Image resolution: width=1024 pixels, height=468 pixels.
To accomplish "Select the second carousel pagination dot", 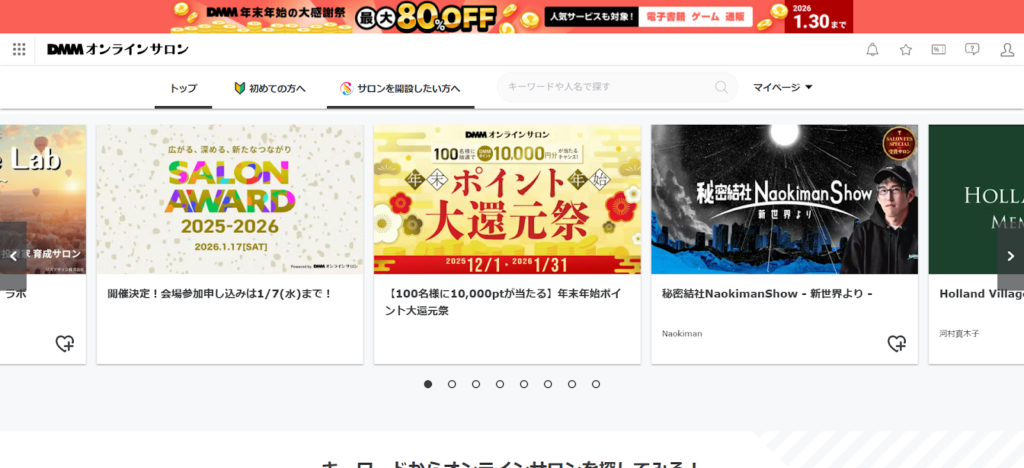I will click(x=452, y=384).
